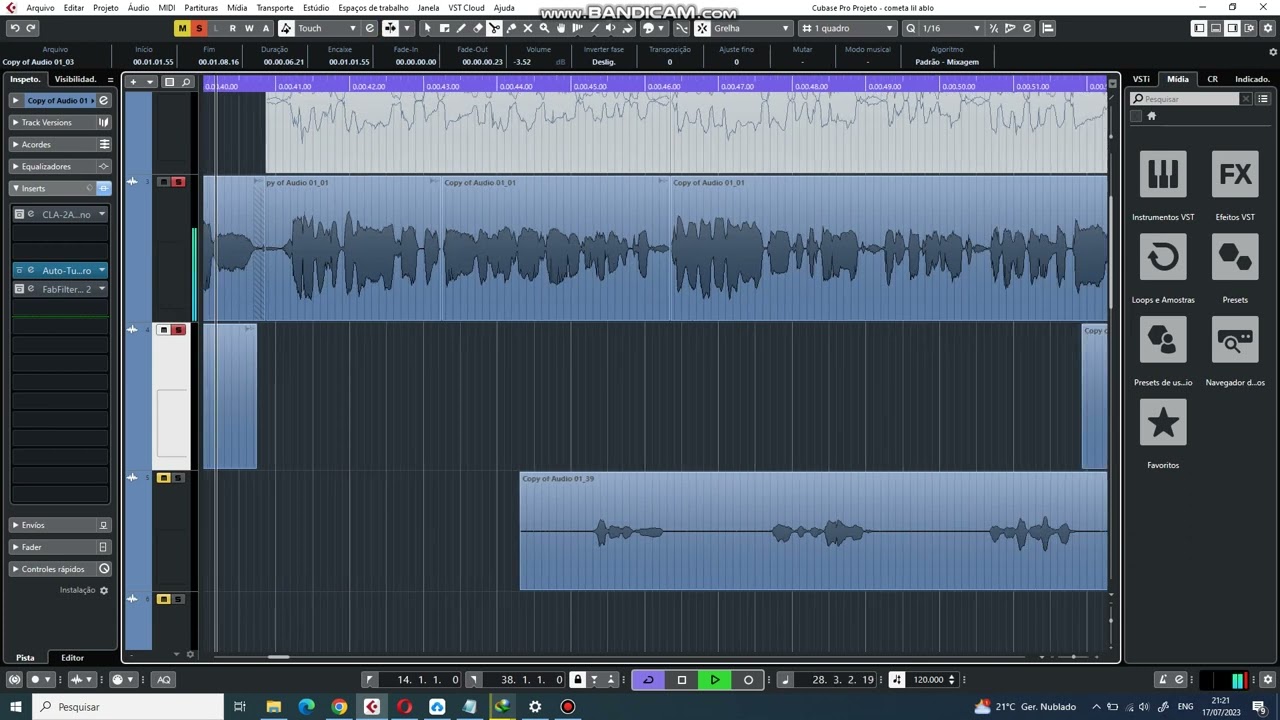Switch to the VSTi right-zone tab
Screen dimensions: 1280x720
point(1141,79)
